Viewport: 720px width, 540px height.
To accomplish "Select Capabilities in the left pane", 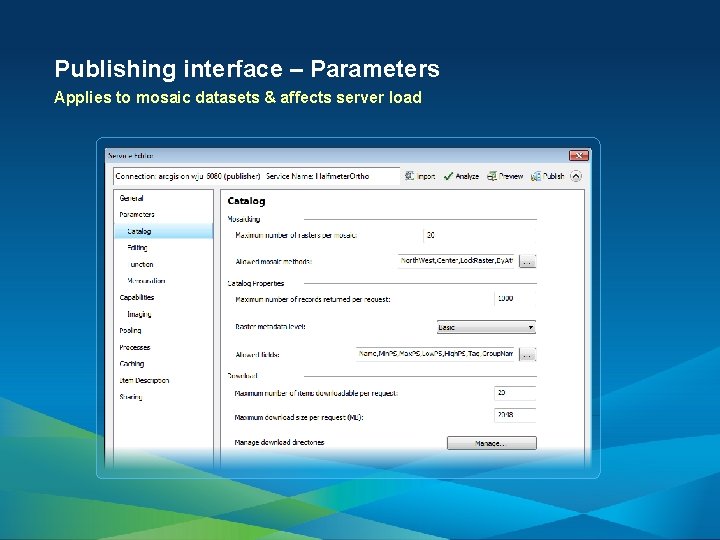I will 136,298.
